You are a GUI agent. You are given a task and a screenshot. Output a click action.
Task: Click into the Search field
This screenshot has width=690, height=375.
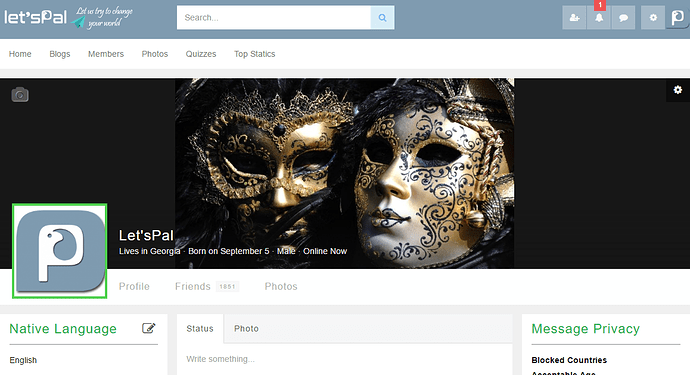point(274,18)
